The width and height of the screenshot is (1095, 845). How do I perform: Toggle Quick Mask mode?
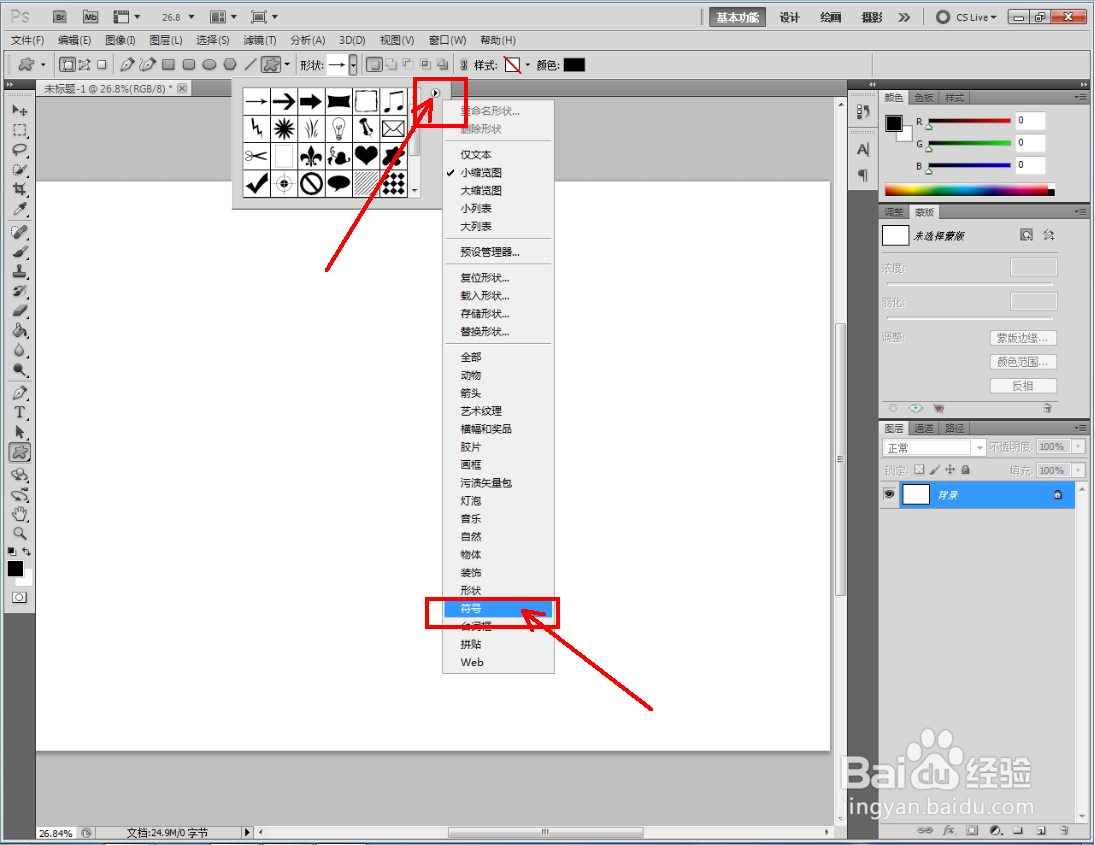point(20,598)
